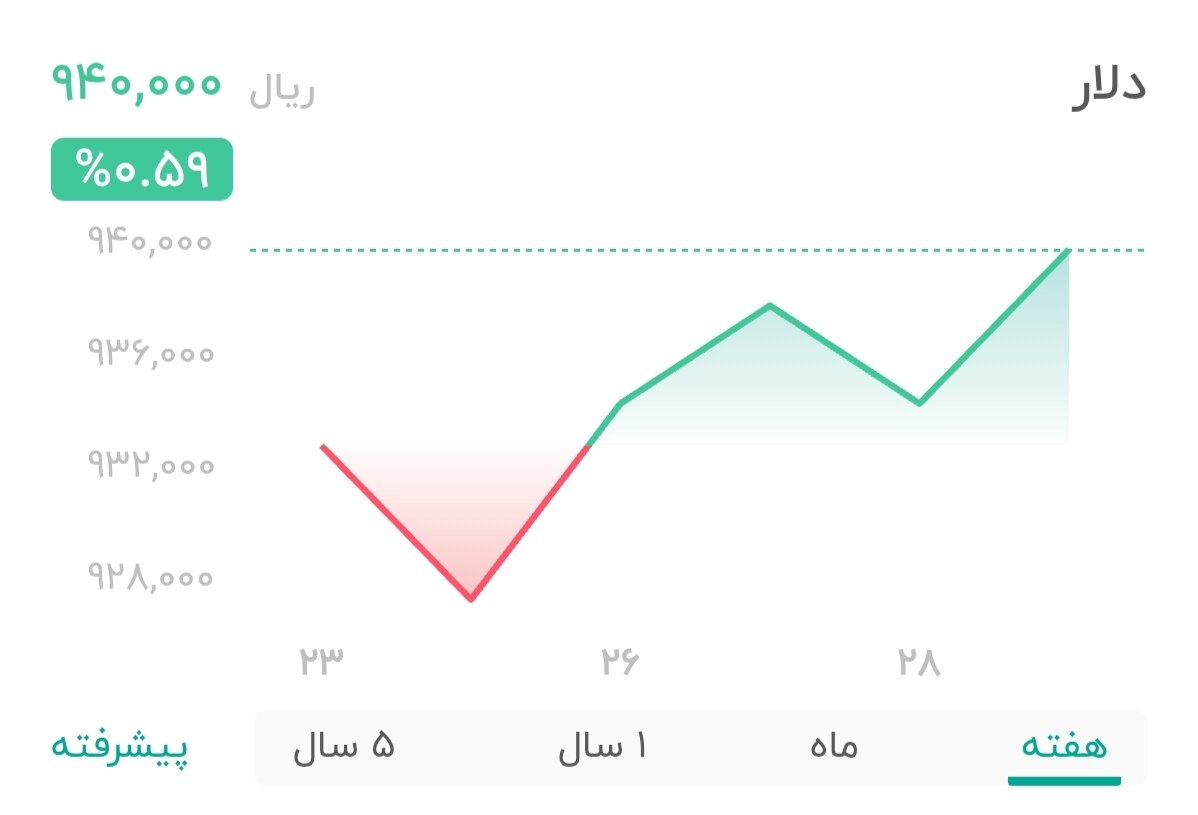Click the ۲۶ axis label
The height and width of the screenshot is (815, 1198).
click(622, 659)
